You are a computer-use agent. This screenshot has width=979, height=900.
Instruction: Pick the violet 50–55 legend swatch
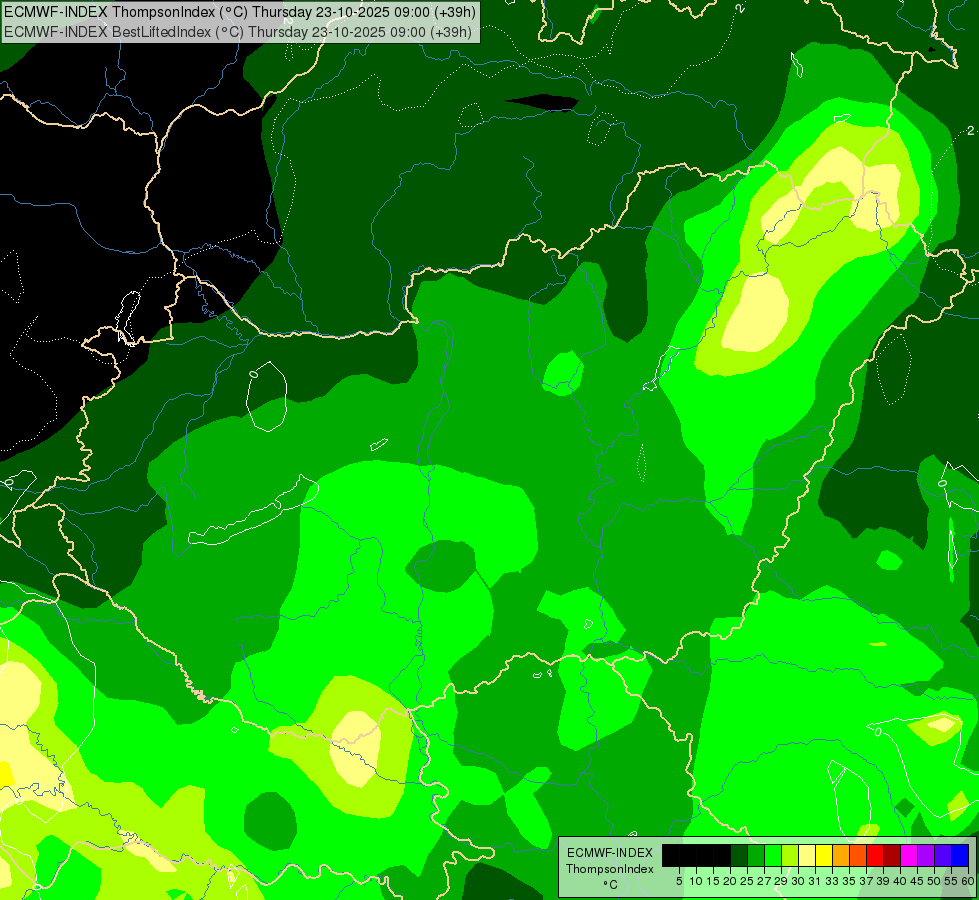coord(943,855)
